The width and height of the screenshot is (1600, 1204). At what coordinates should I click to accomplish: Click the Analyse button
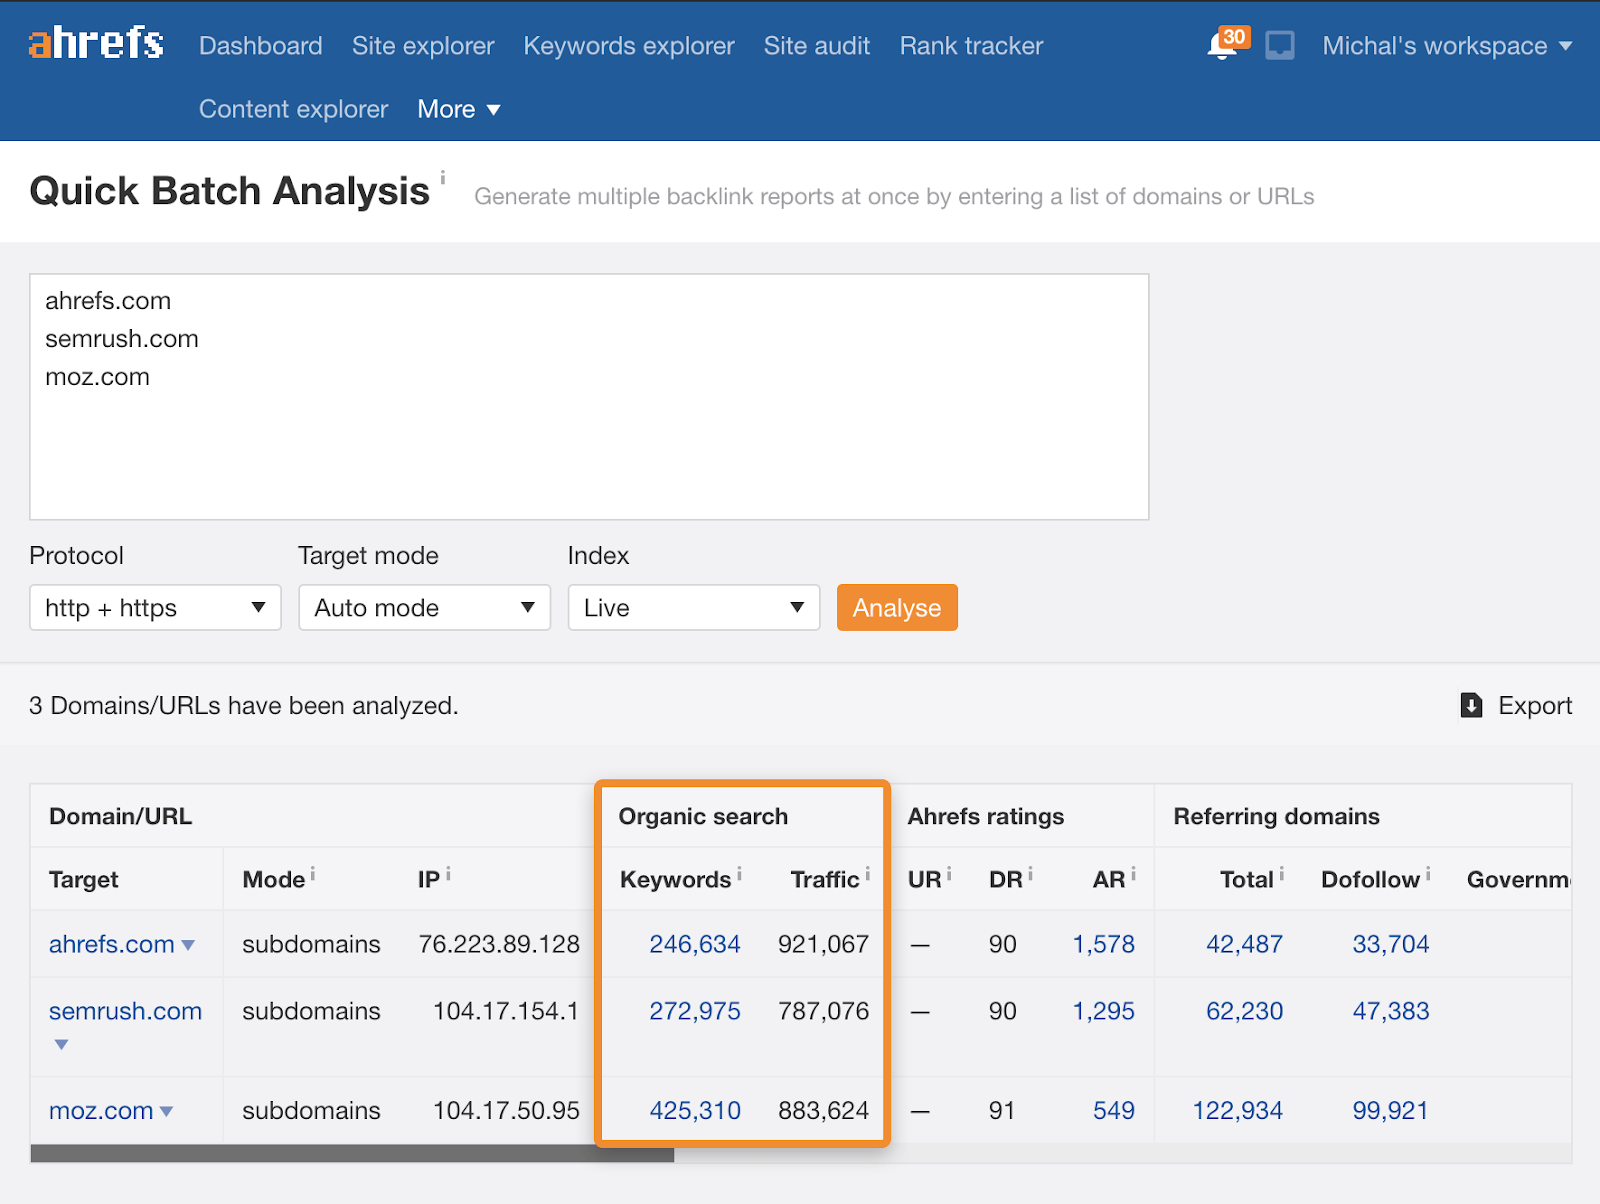point(896,607)
